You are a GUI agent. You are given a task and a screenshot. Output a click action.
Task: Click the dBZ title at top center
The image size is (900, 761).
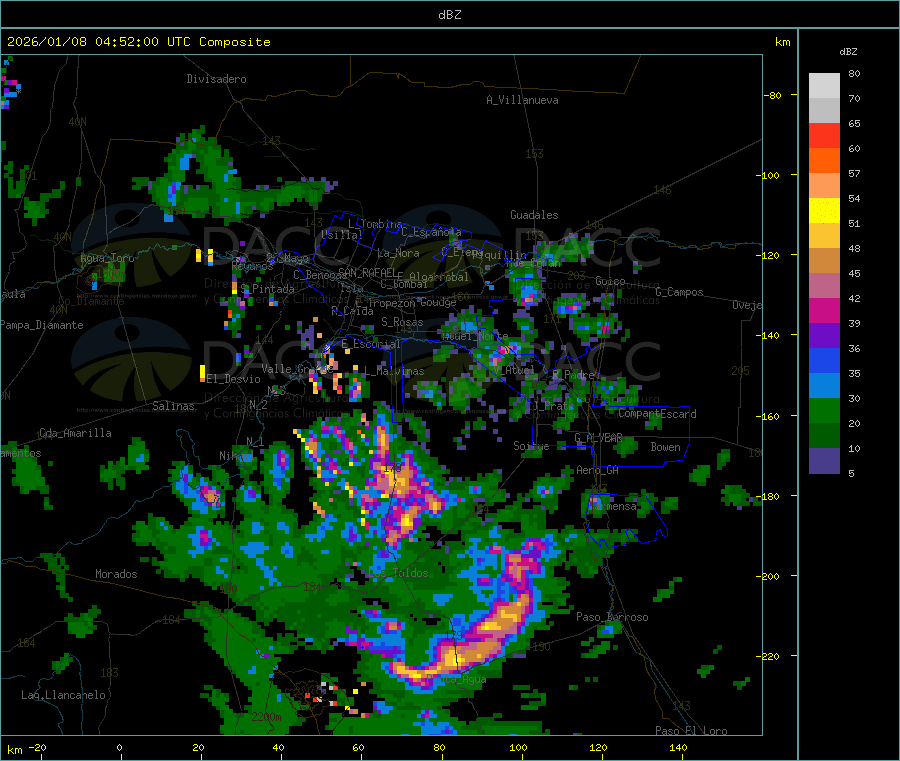tap(449, 15)
